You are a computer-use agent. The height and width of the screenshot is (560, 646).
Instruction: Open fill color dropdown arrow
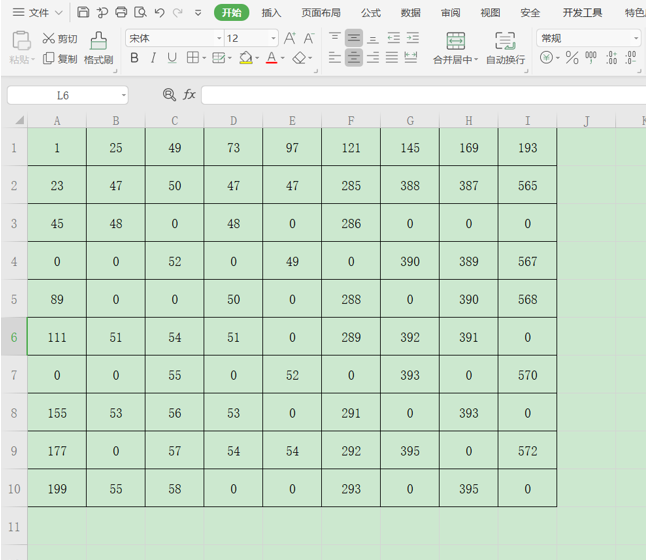257,58
